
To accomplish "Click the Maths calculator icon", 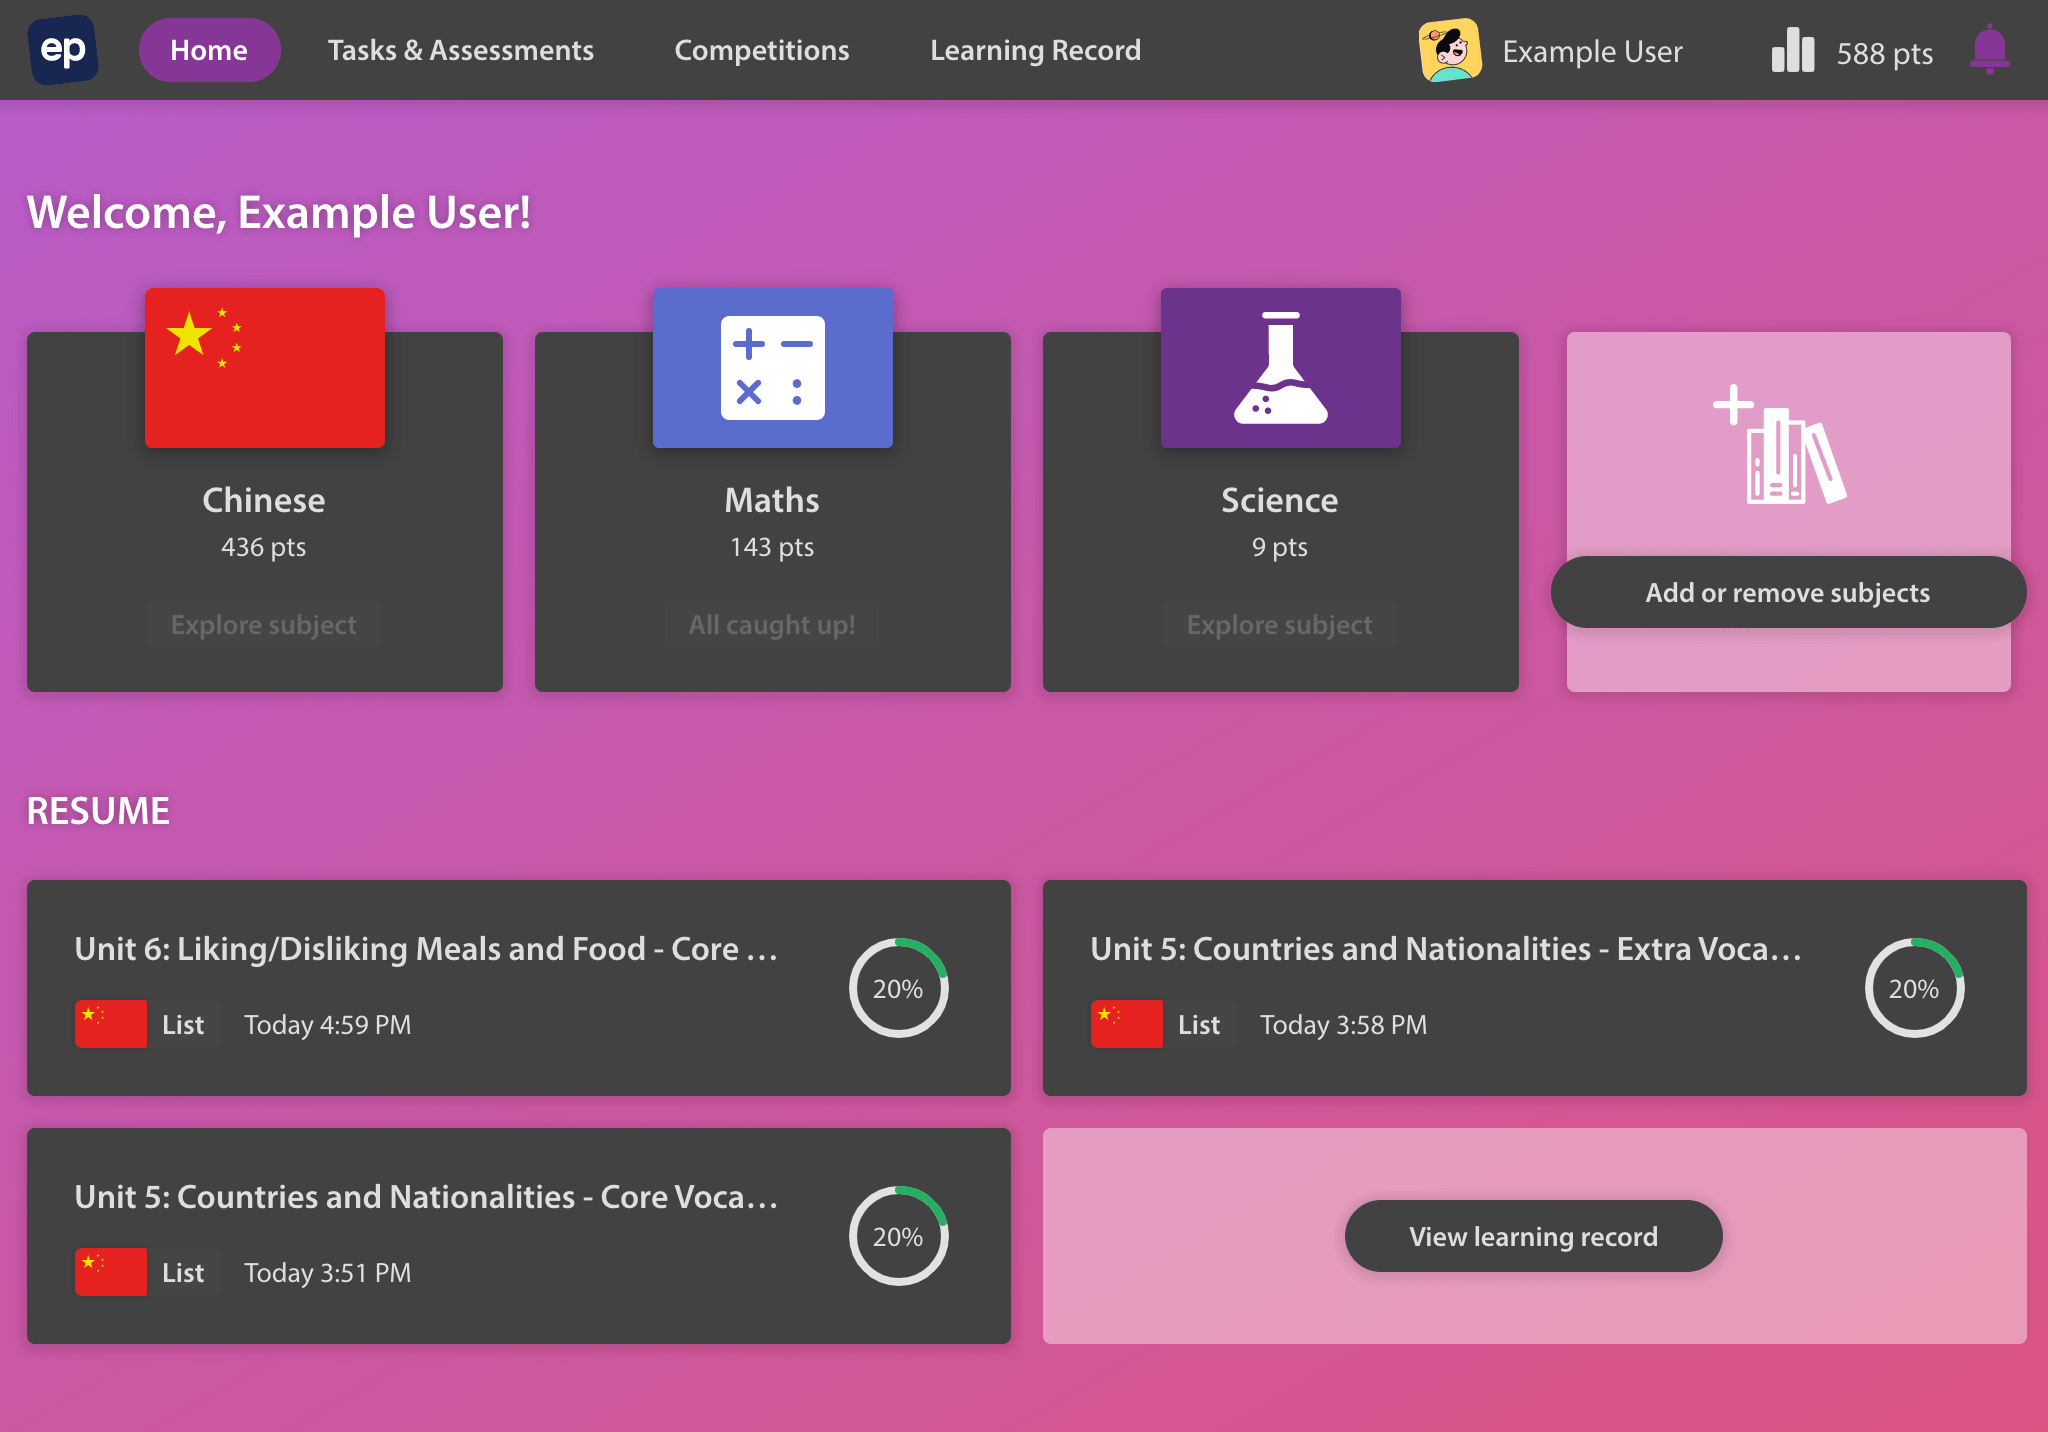I will pyautogui.click(x=773, y=368).
